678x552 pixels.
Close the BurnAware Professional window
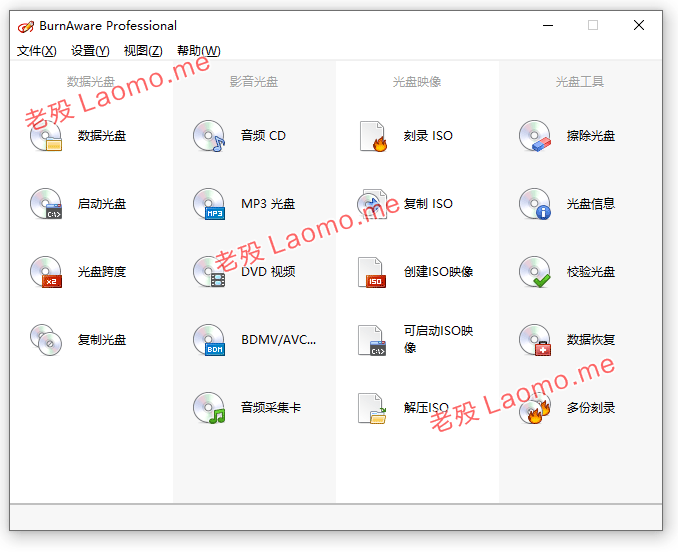639,26
